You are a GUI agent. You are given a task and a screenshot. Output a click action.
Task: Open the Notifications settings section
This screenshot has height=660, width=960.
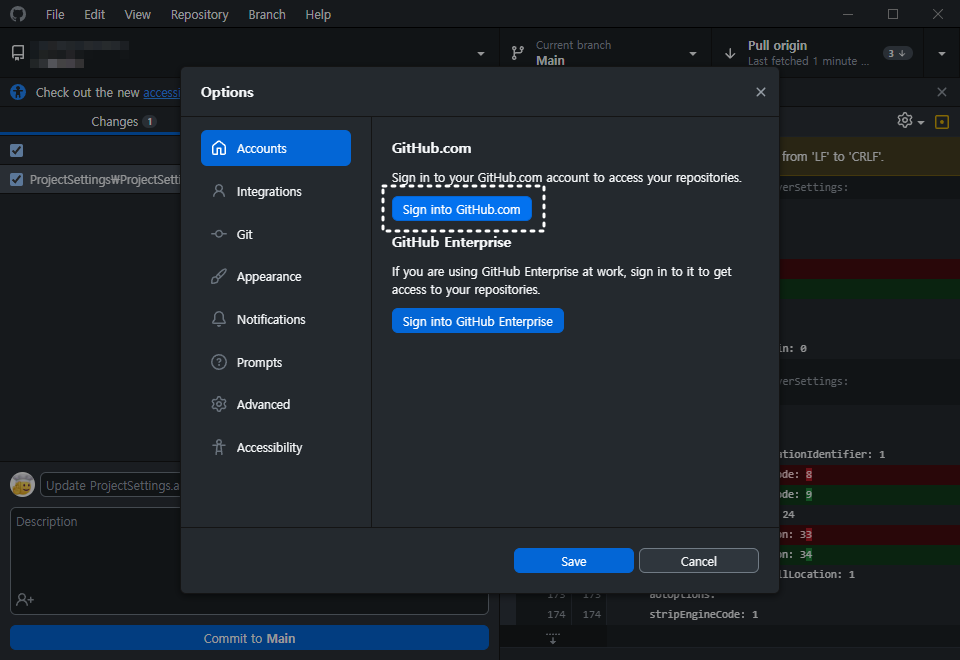(x=276, y=320)
